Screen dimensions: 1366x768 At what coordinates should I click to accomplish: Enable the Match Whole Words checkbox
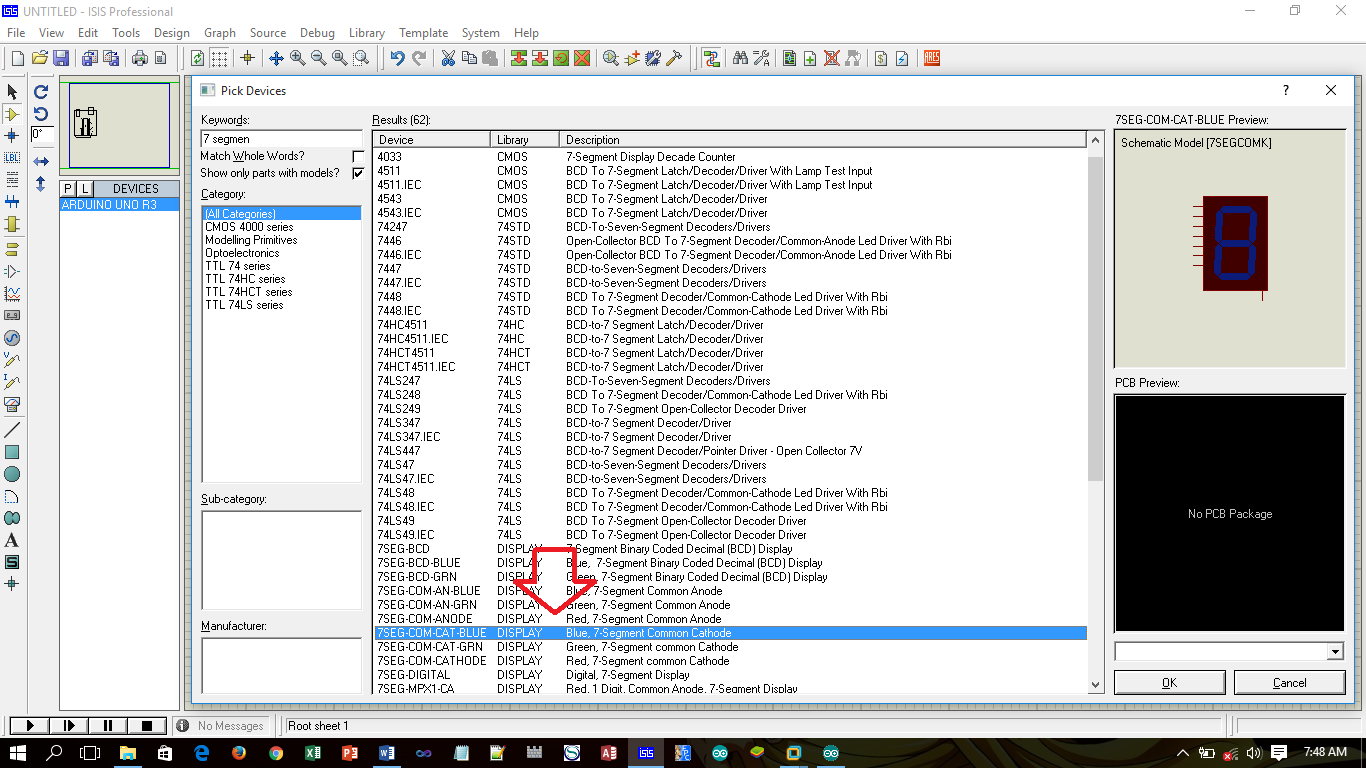click(357, 156)
